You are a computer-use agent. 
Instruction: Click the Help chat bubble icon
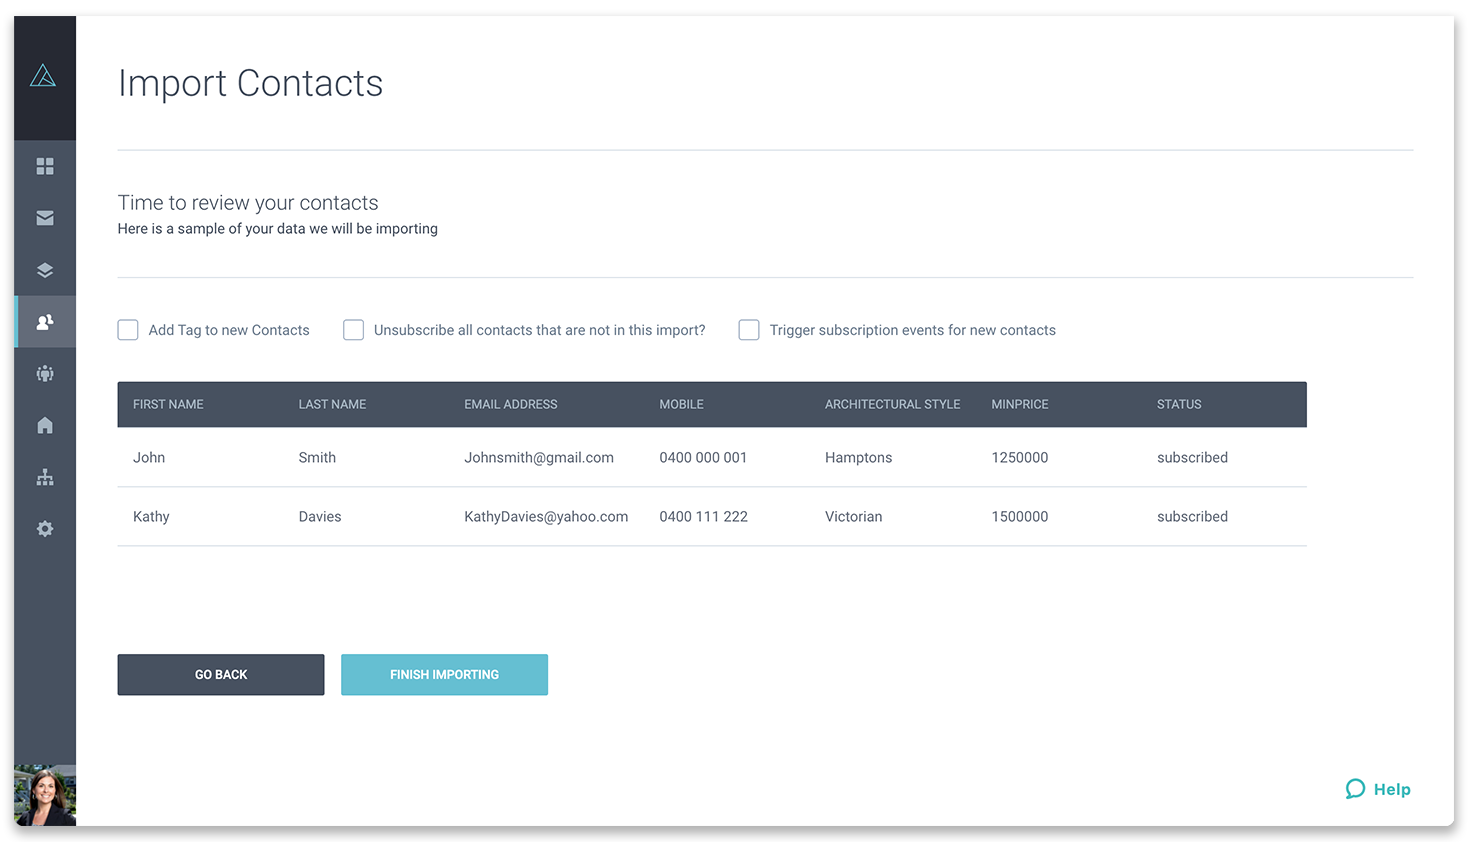pyautogui.click(x=1355, y=789)
